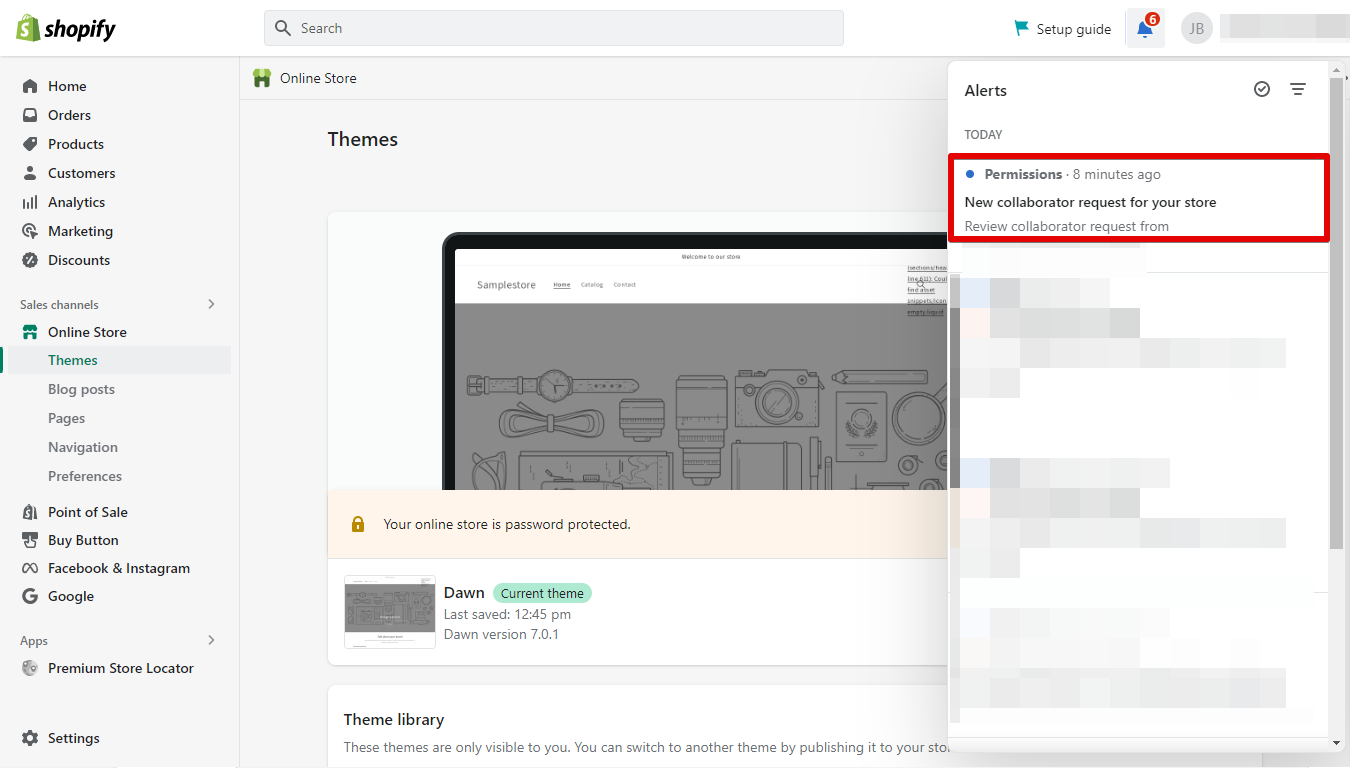
Task: Select Blog posts under Online Store
Action: pyautogui.click(x=81, y=388)
